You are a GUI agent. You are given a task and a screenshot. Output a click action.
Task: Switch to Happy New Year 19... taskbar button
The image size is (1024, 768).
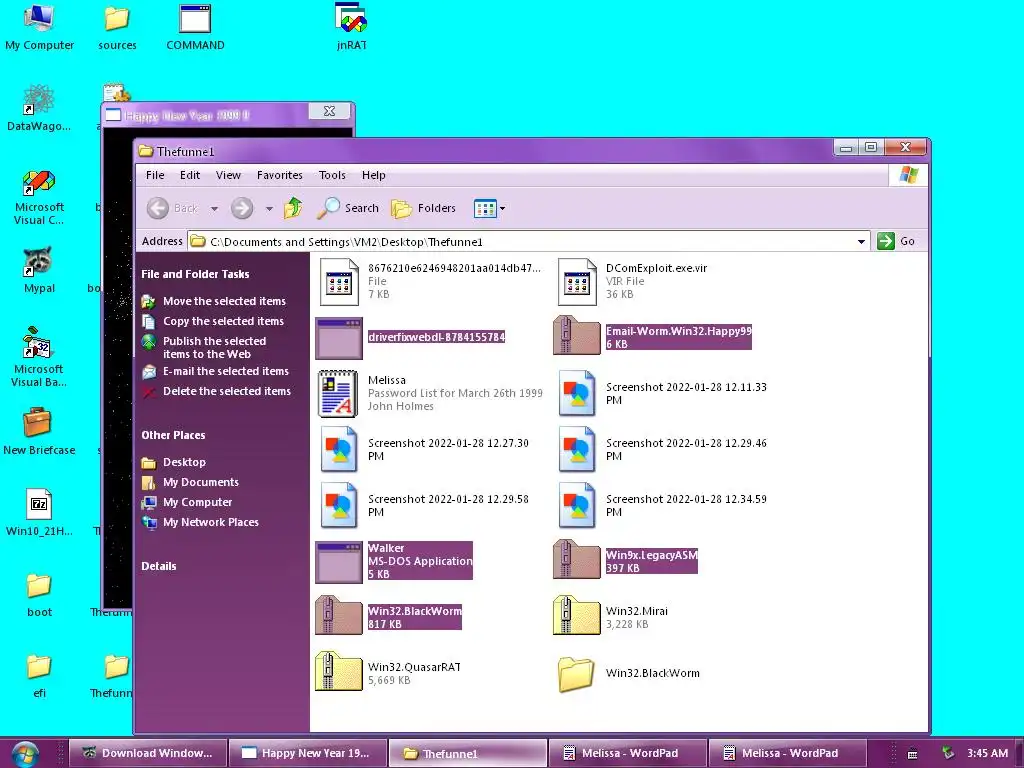click(308, 753)
